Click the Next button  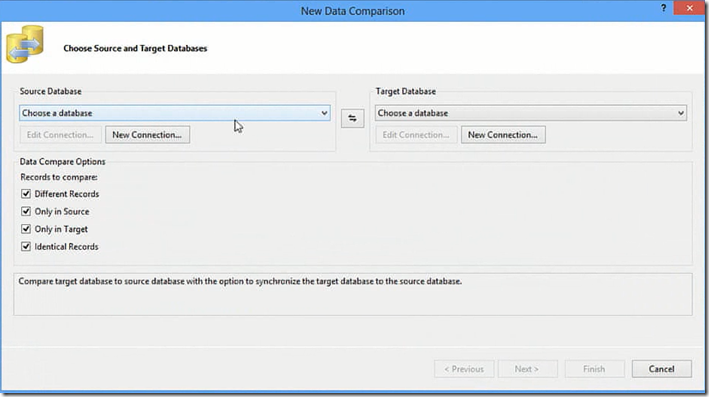click(527, 369)
